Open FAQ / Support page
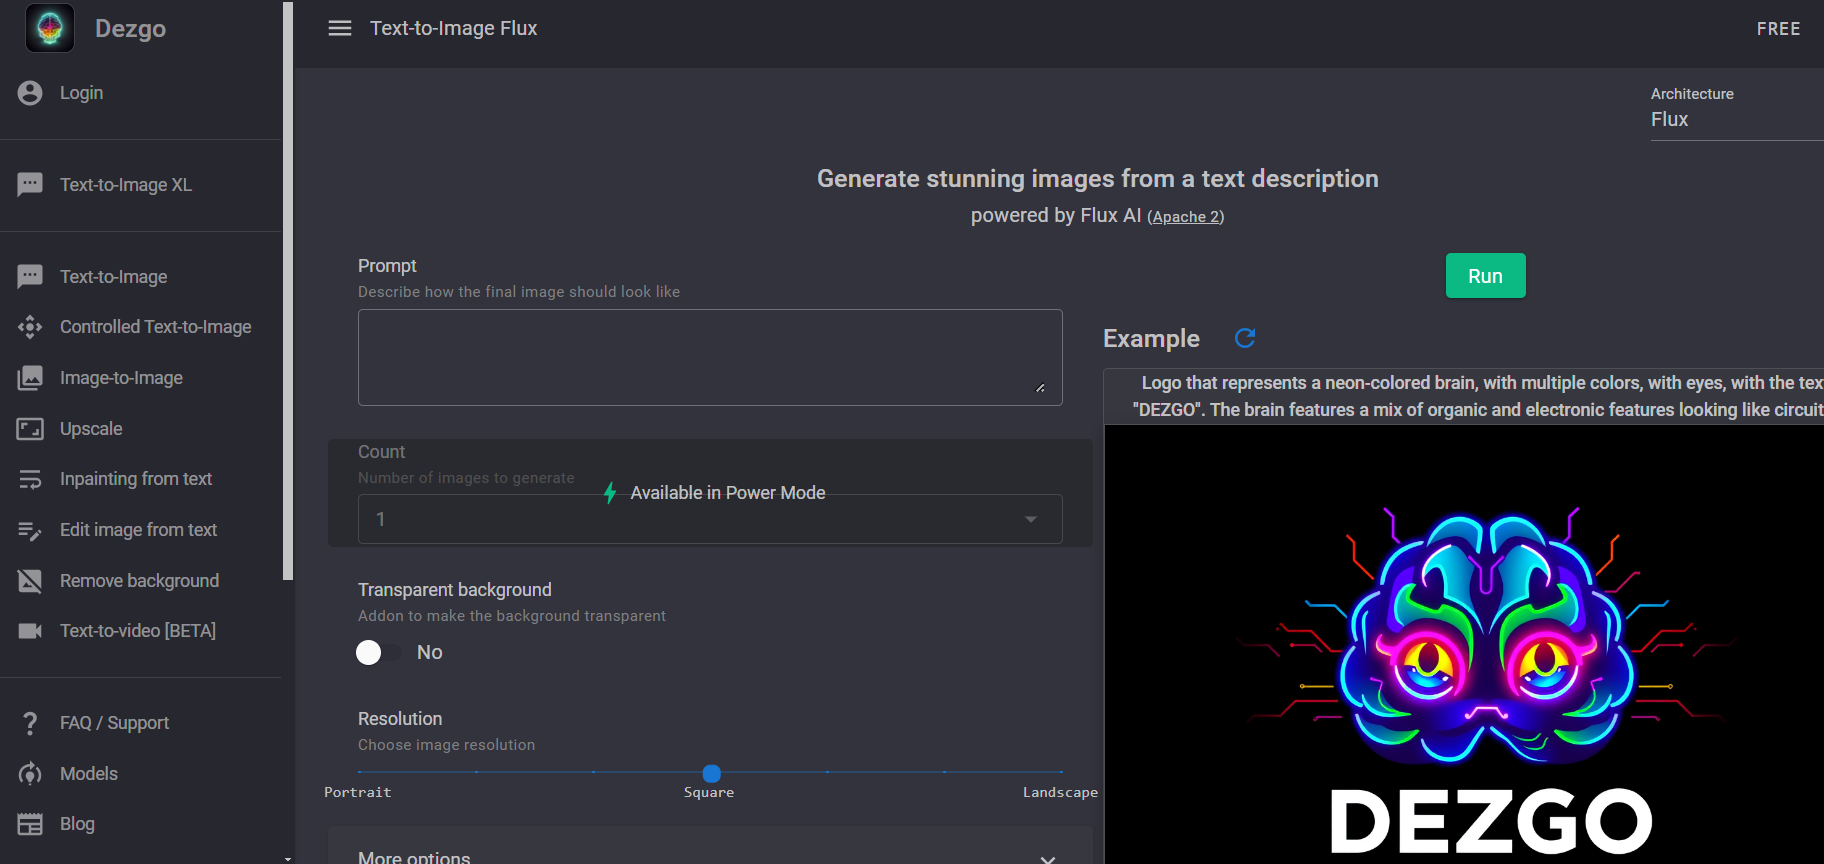This screenshot has height=864, width=1824. point(114,723)
